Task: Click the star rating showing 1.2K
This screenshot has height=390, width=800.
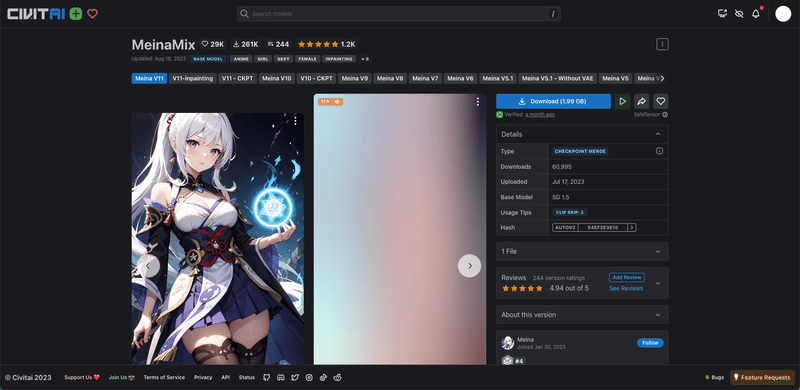Action: coord(327,44)
